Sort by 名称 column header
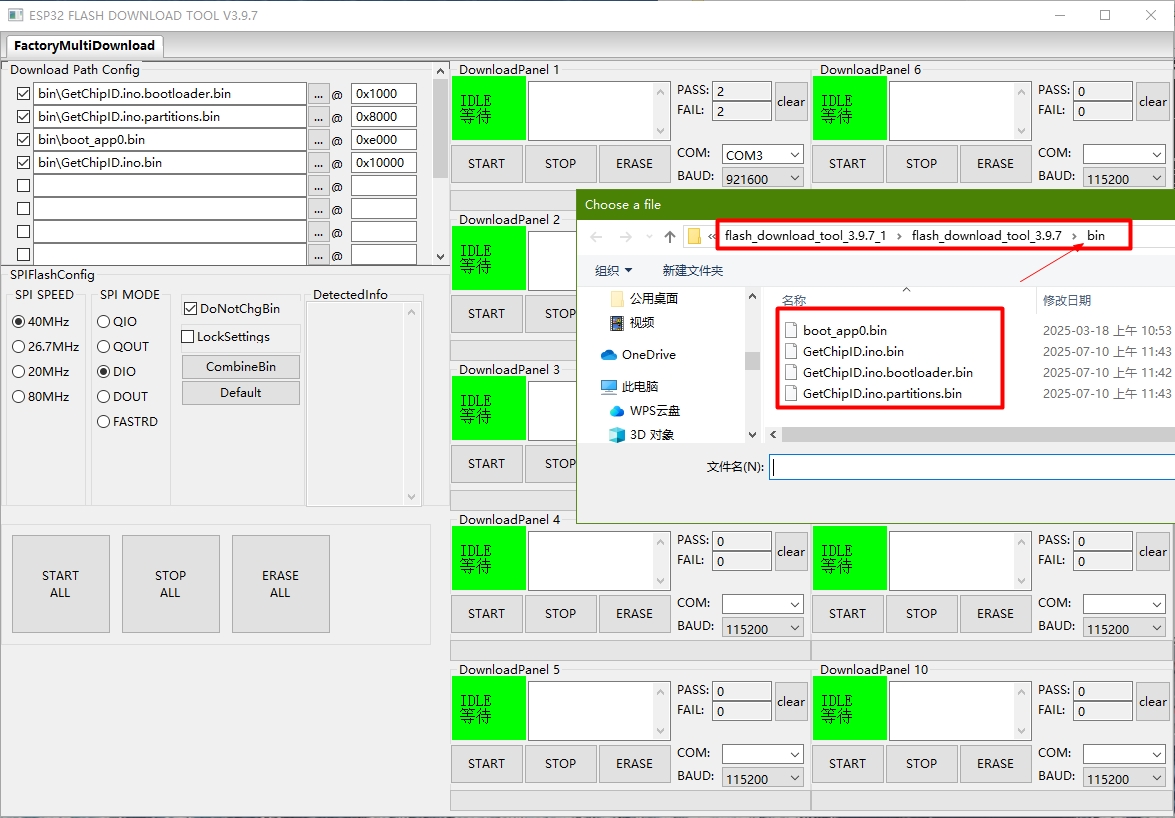Viewport: 1175px width, 818px height. click(x=794, y=300)
